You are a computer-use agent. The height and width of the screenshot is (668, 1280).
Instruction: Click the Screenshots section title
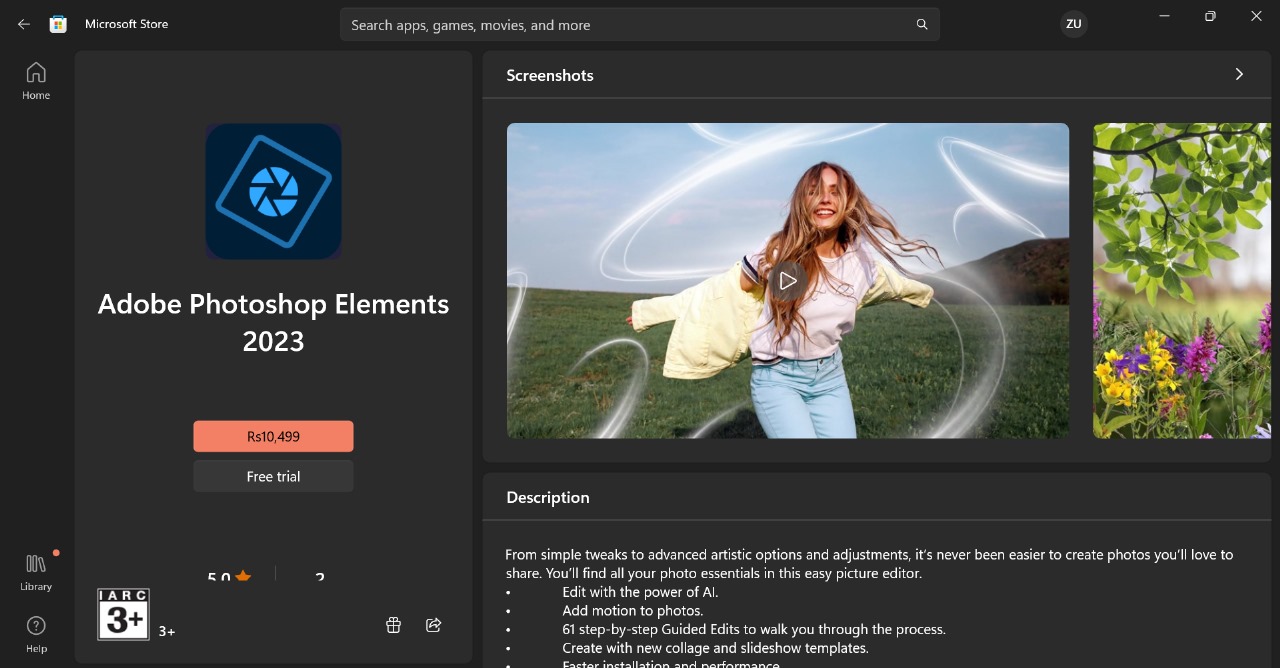(550, 75)
